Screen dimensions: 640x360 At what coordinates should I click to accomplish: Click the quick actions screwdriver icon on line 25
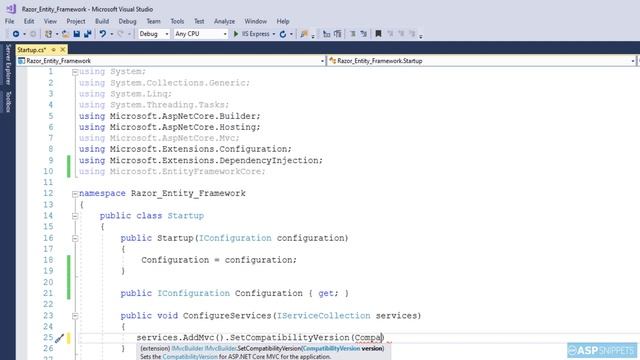click(x=59, y=338)
